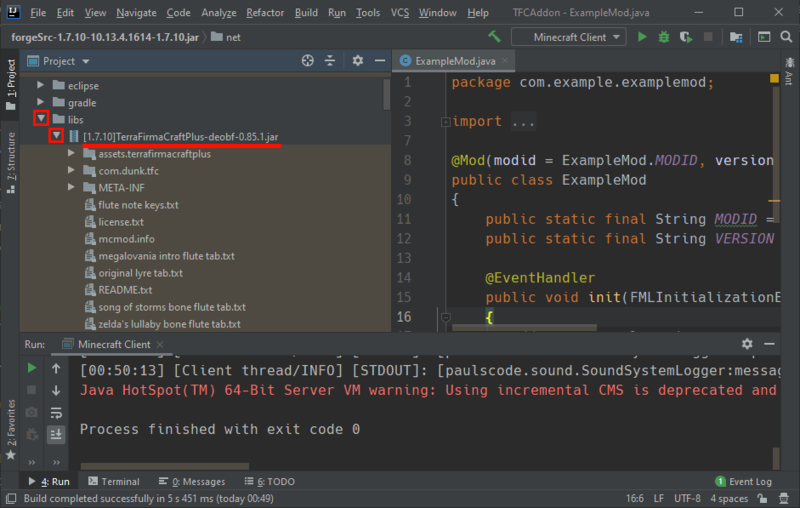Click the Run console horizontal scrollbar

pyautogui.click(x=164, y=466)
